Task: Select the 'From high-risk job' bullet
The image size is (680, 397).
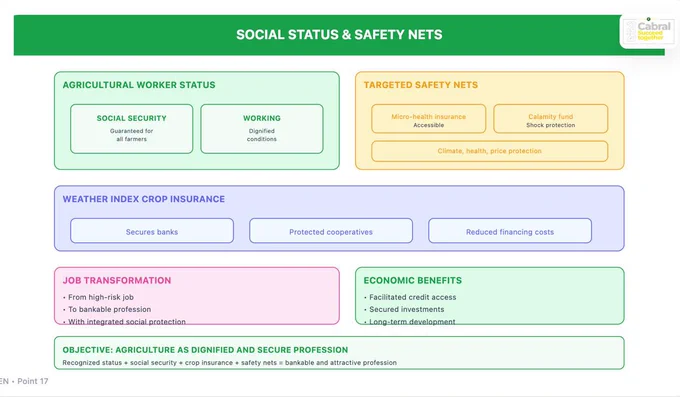Action: (x=98, y=297)
